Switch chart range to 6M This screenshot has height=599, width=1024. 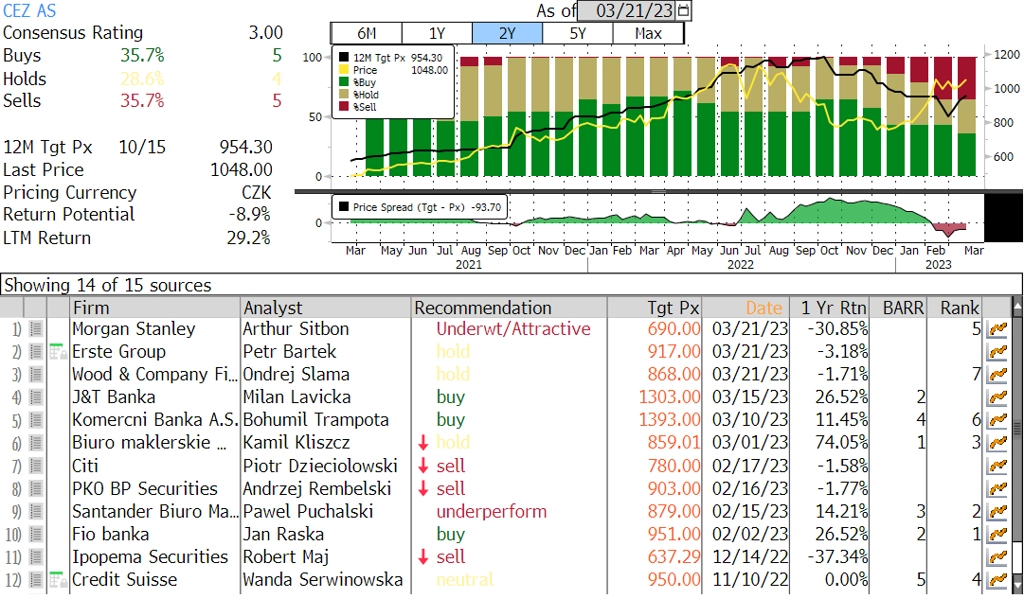(366, 33)
